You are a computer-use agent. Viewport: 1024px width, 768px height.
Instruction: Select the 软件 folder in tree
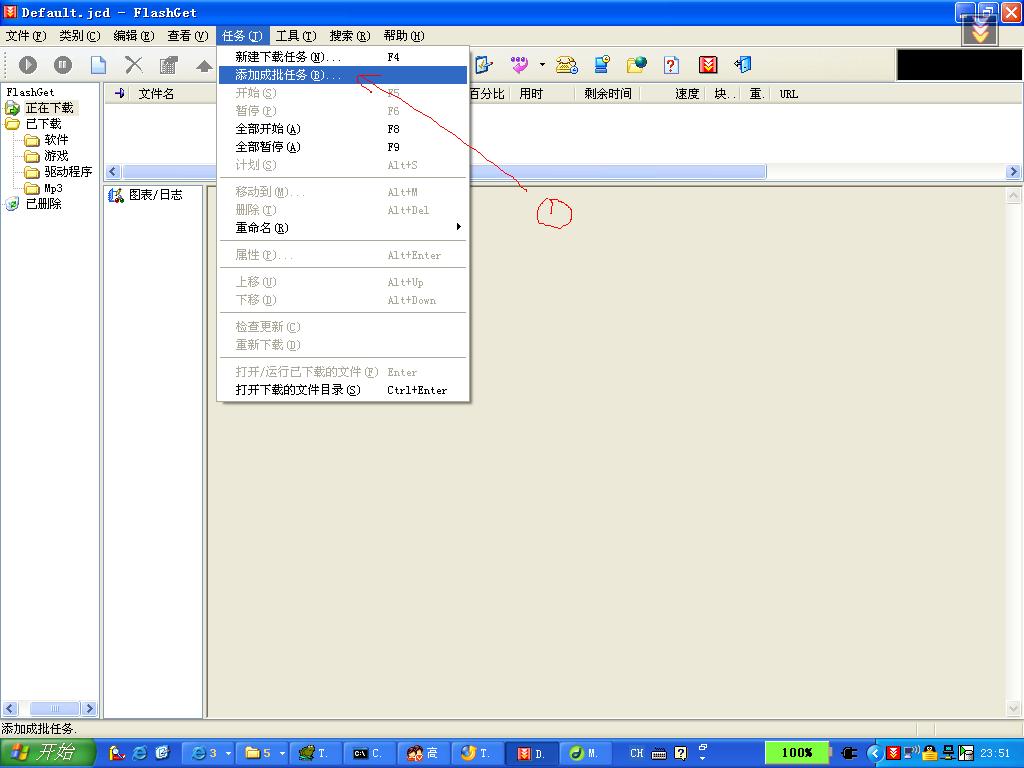pyautogui.click(x=56, y=140)
